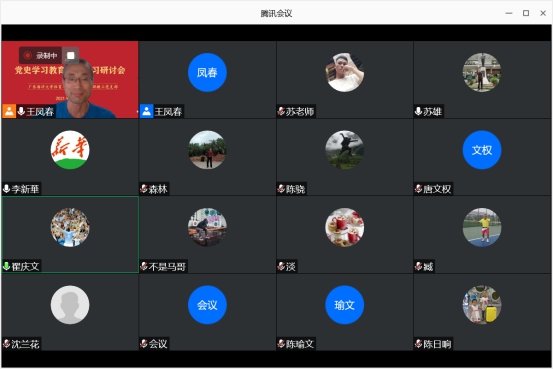Select 森林's outdoor photo avatar
Image resolution: width=553 pixels, height=369 pixels.
pyautogui.click(x=207, y=150)
